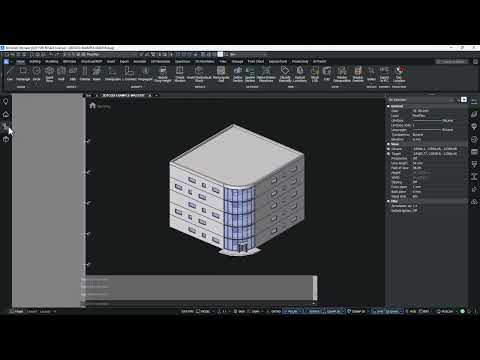The width and height of the screenshot is (480, 360).
Task: Switch to the Point Cloud ribbon tab
Action: (256, 62)
